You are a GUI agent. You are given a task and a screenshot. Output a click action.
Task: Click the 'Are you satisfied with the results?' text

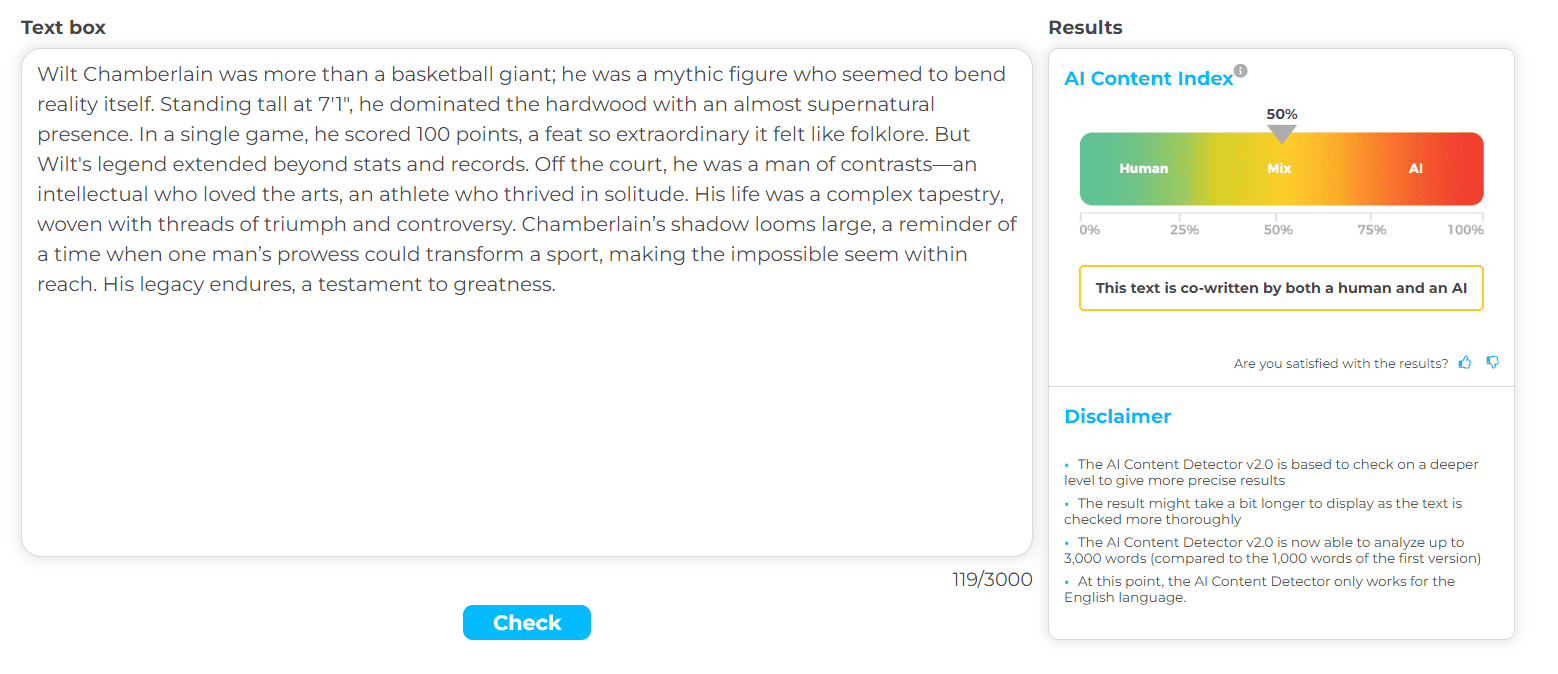1341,364
